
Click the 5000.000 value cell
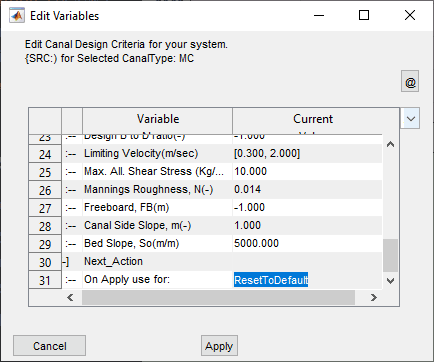click(x=307, y=243)
